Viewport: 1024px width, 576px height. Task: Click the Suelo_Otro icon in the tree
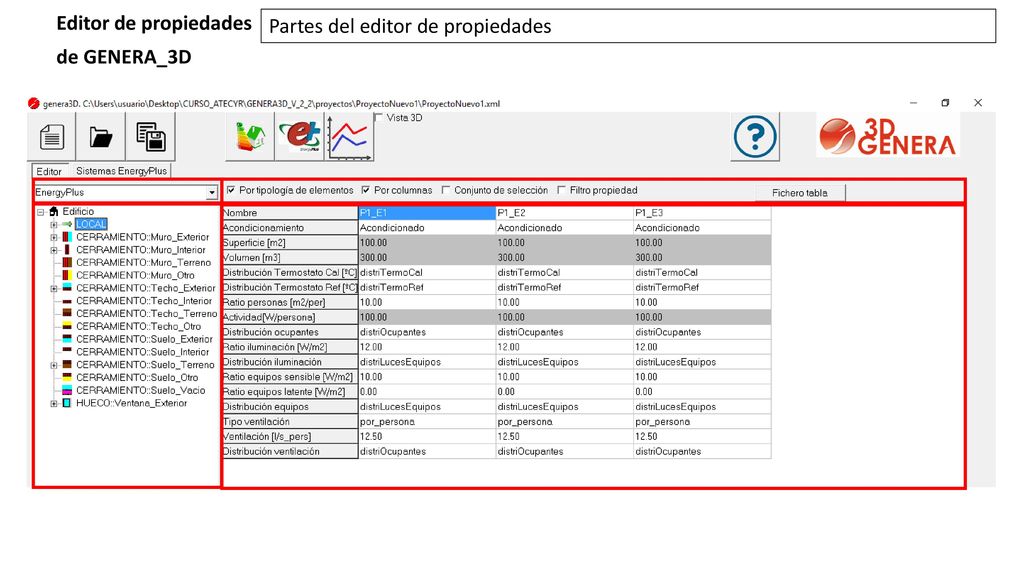coord(67,377)
